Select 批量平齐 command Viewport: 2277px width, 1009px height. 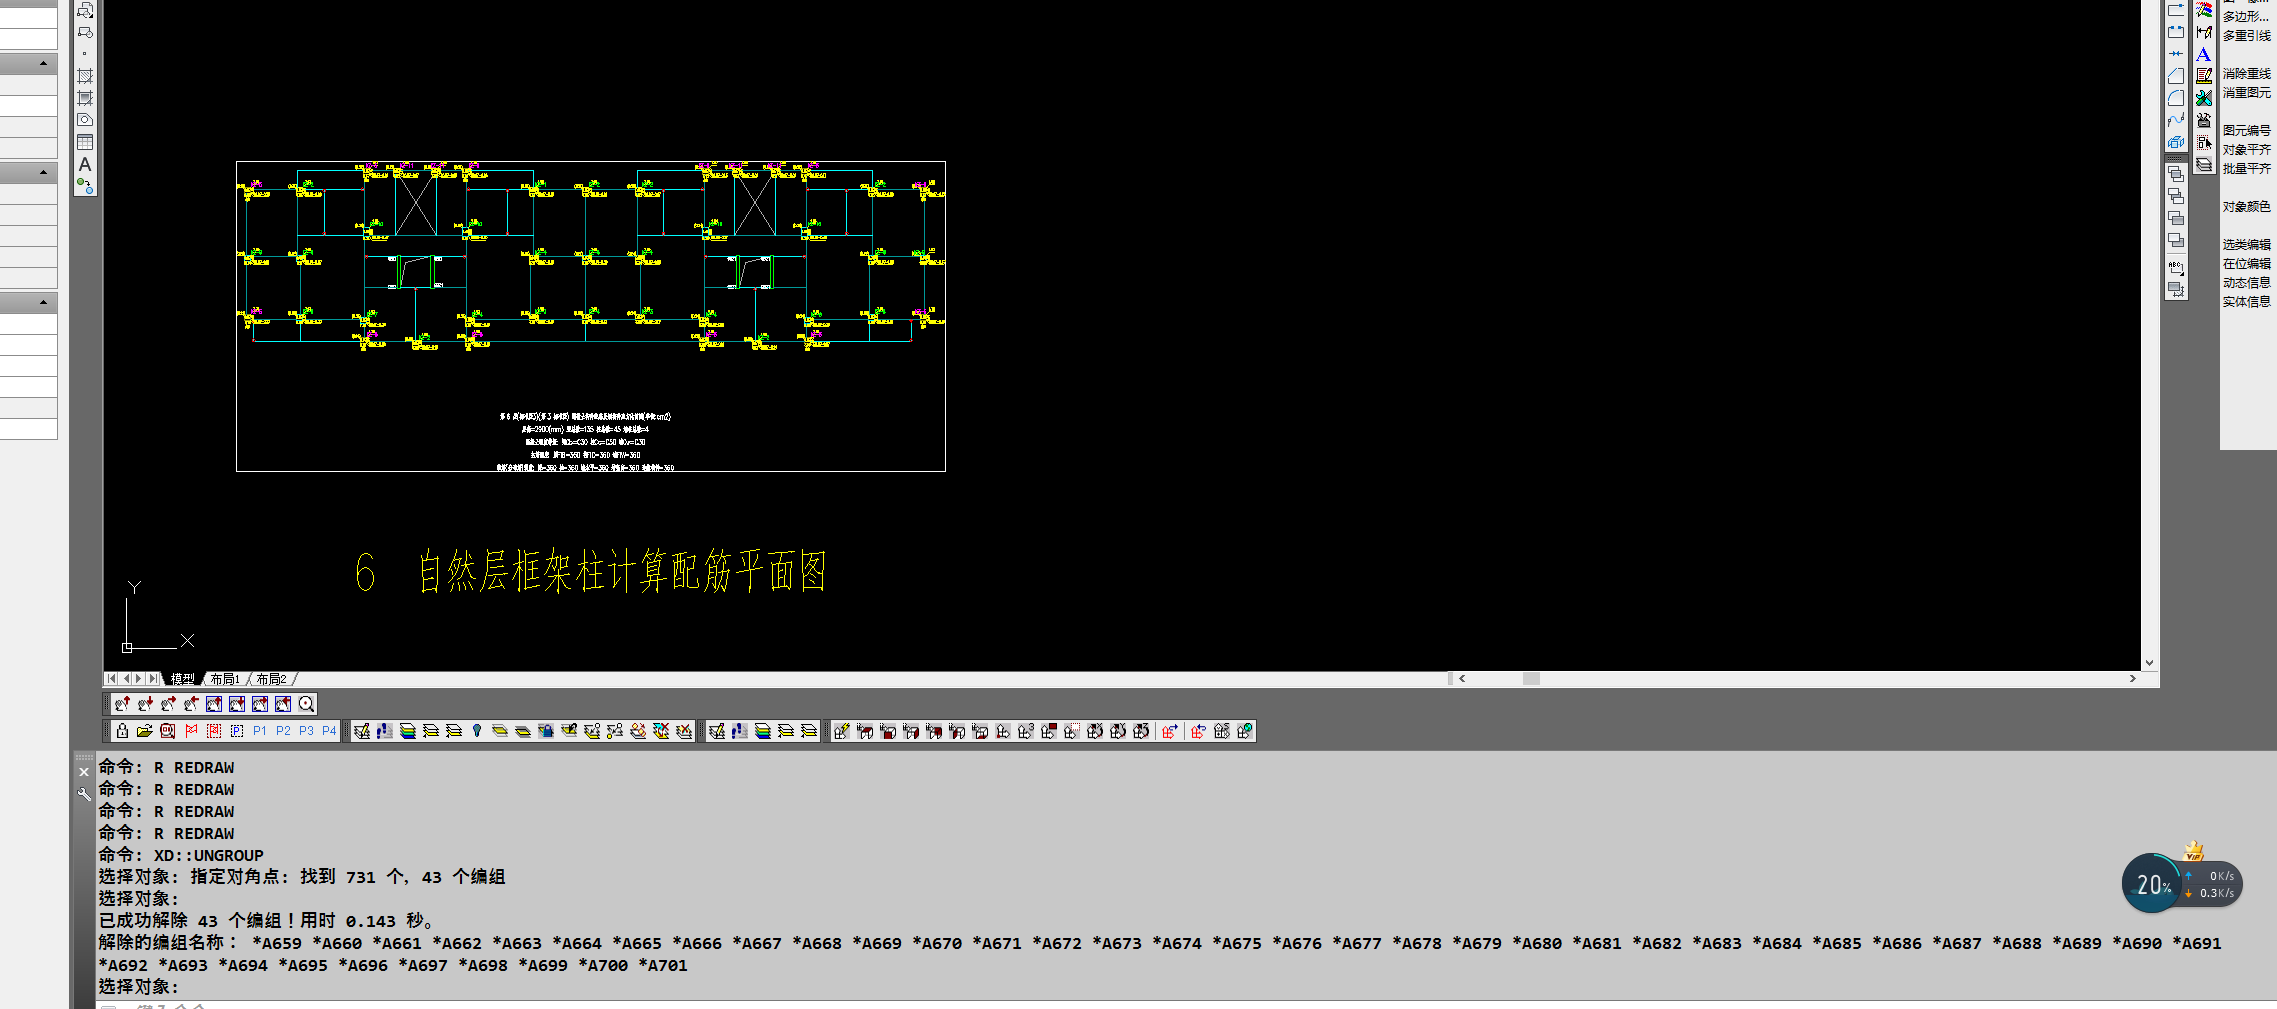pyautogui.click(x=2246, y=168)
